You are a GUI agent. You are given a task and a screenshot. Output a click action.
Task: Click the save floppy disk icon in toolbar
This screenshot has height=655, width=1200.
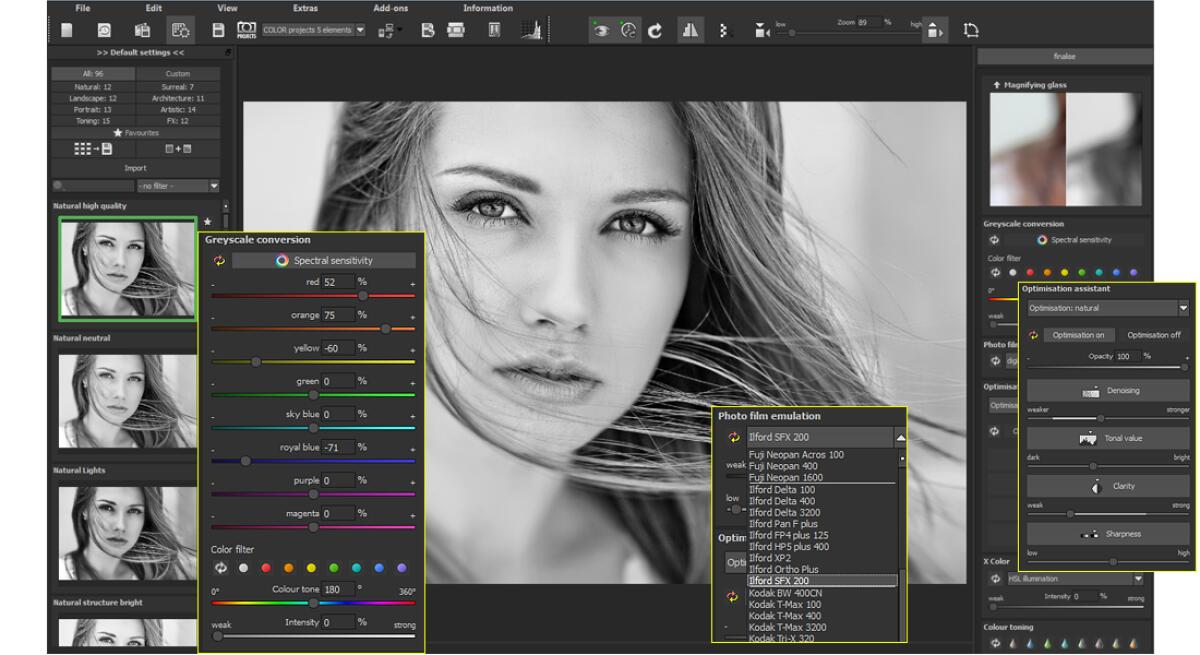click(x=218, y=31)
